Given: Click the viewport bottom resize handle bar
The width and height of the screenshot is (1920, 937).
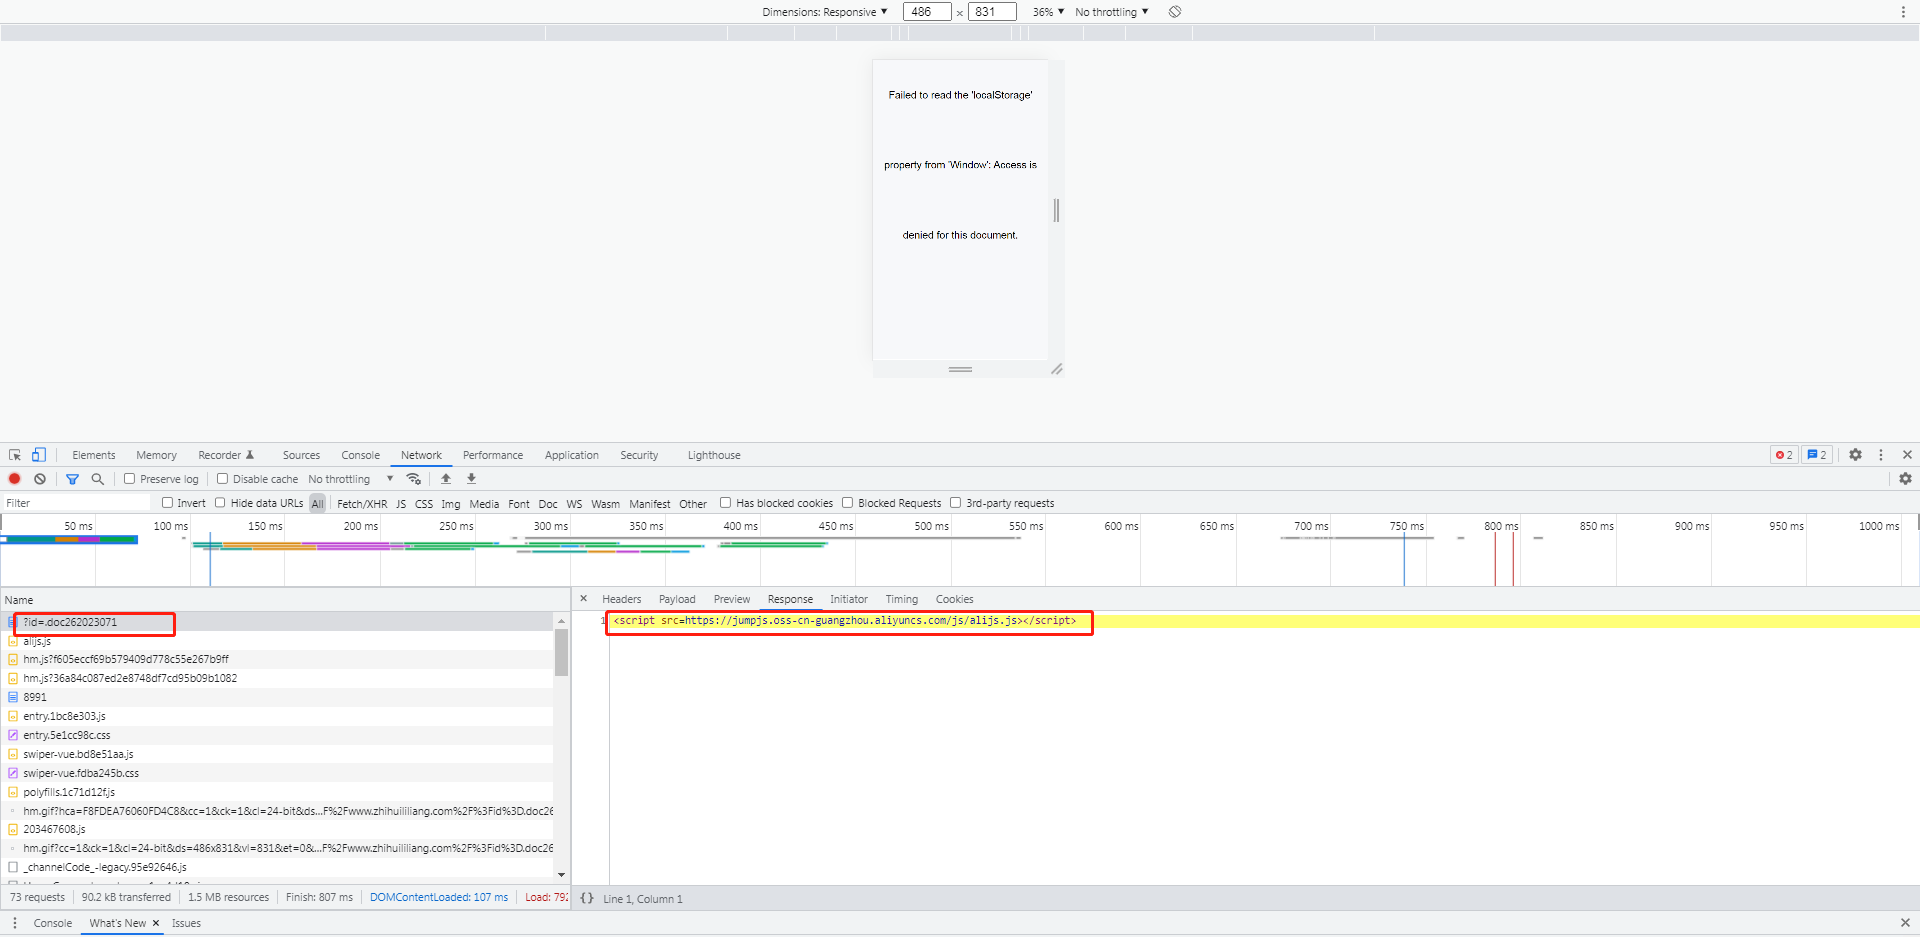Looking at the screenshot, I should pos(961,370).
